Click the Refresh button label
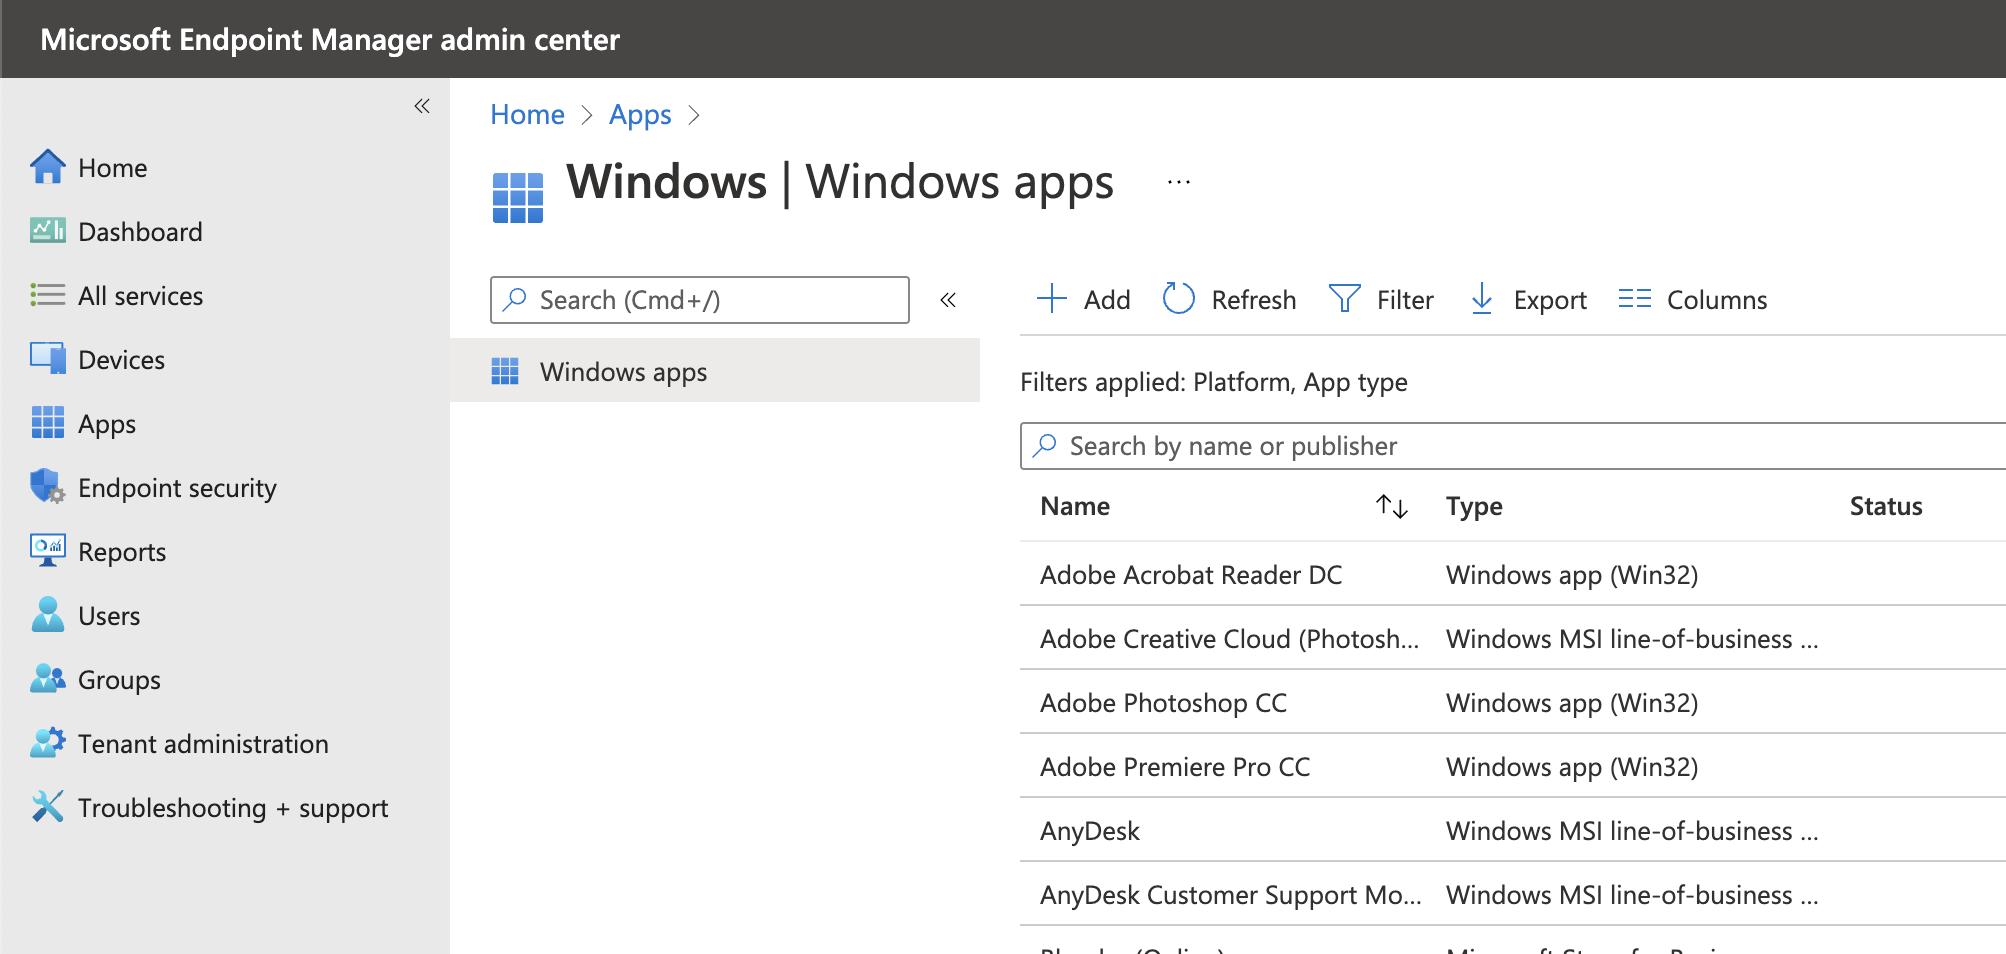 (1253, 300)
